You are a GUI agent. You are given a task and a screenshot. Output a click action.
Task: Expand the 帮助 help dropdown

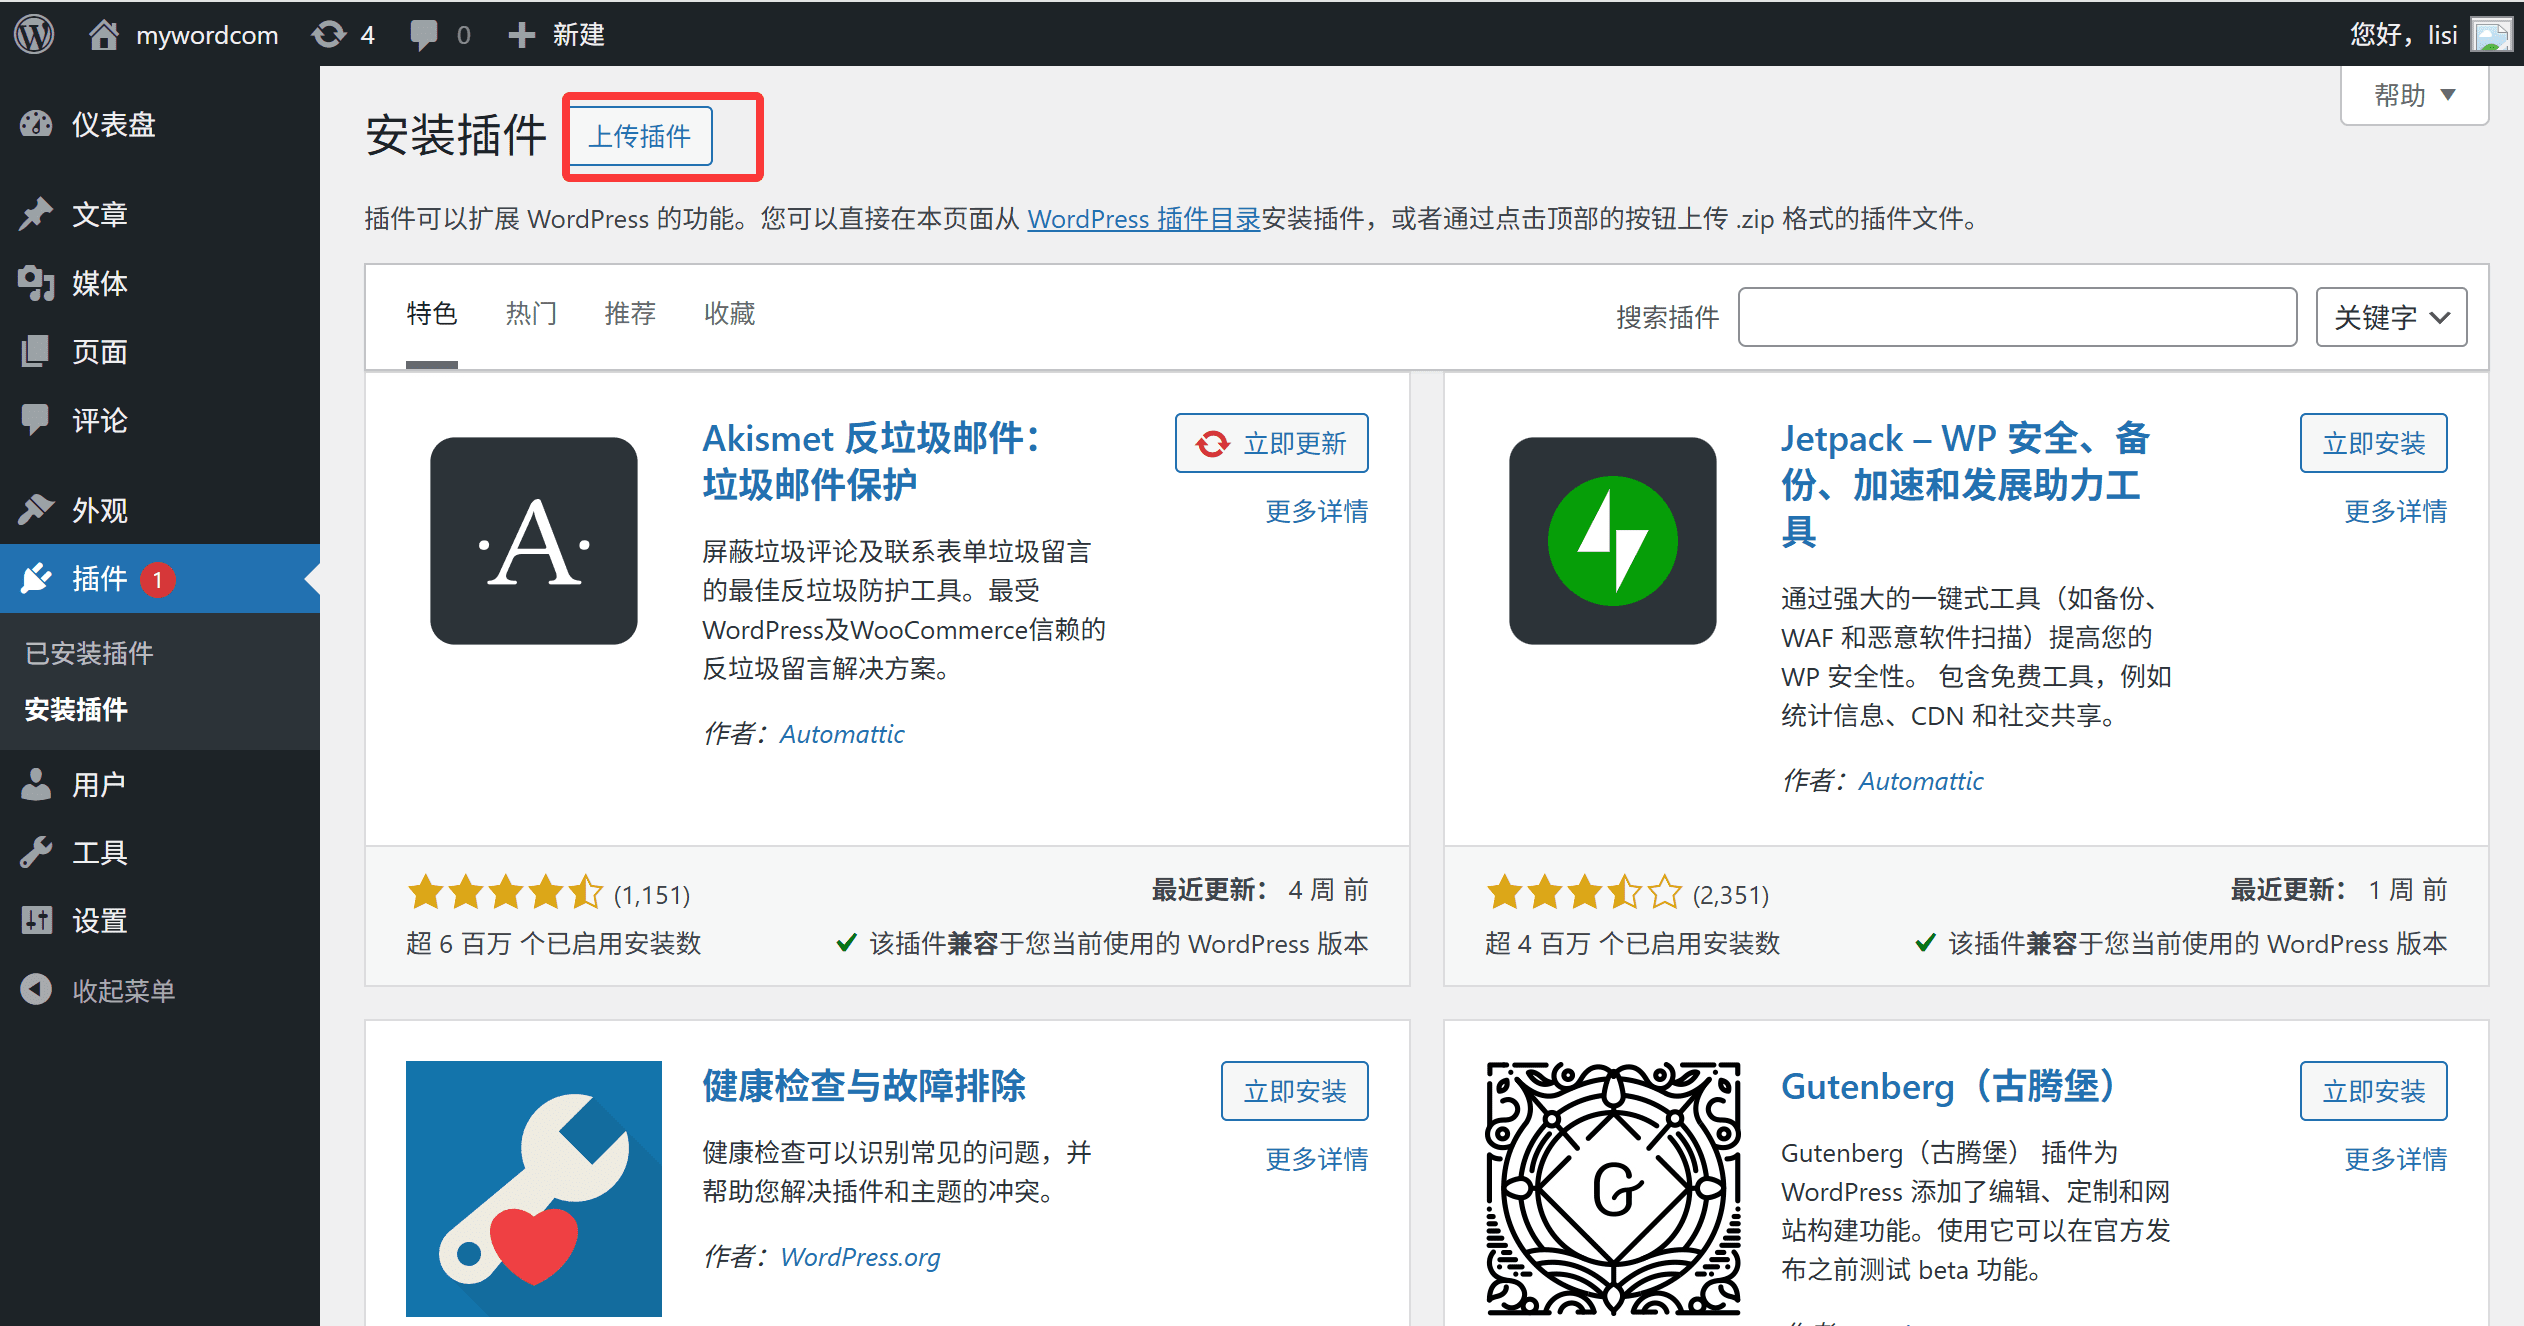pyautogui.click(x=2414, y=95)
